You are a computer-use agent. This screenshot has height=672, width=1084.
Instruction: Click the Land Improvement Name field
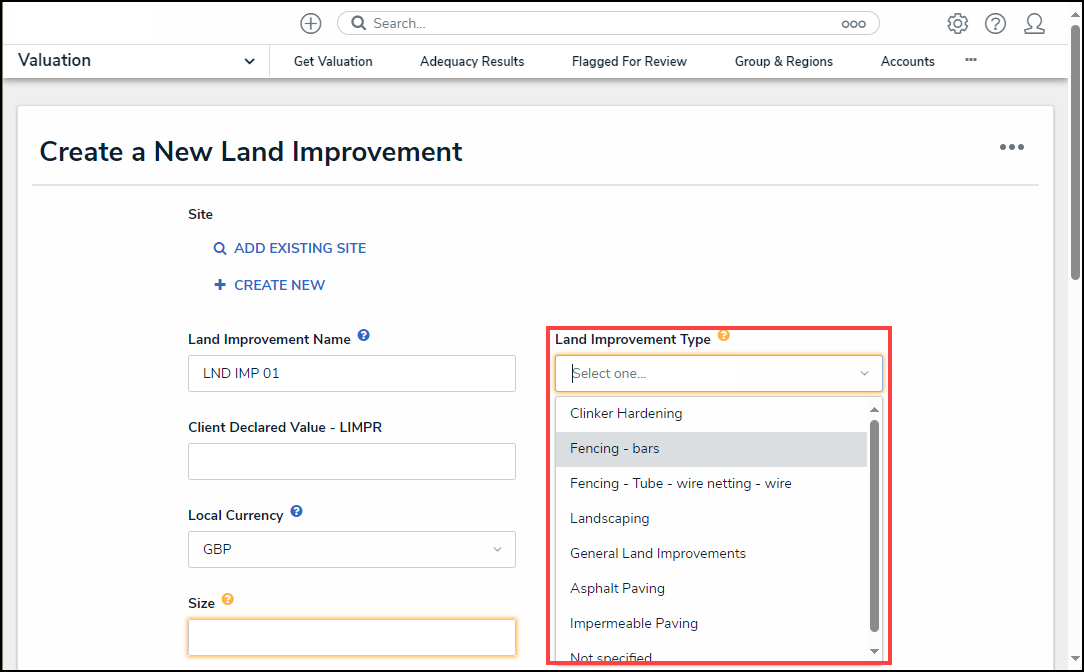[x=352, y=373]
